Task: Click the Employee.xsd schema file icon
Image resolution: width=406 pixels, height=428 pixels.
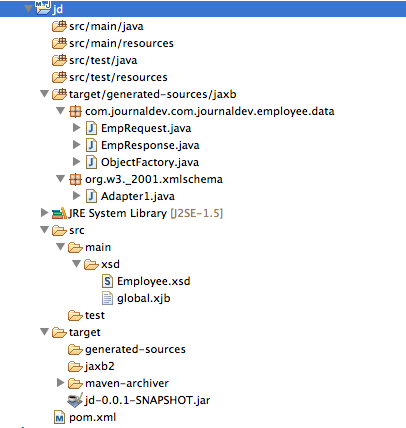Action: [107, 281]
